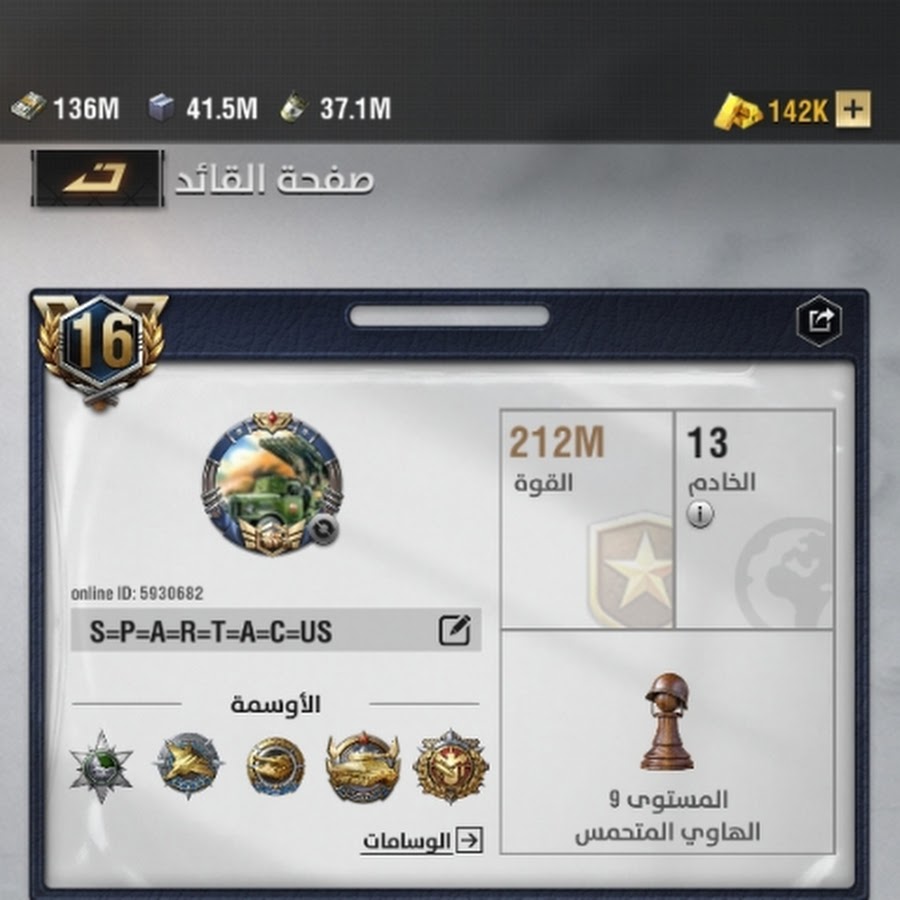
Task: Click the commander avatar portrait
Action: [x=272, y=483]
